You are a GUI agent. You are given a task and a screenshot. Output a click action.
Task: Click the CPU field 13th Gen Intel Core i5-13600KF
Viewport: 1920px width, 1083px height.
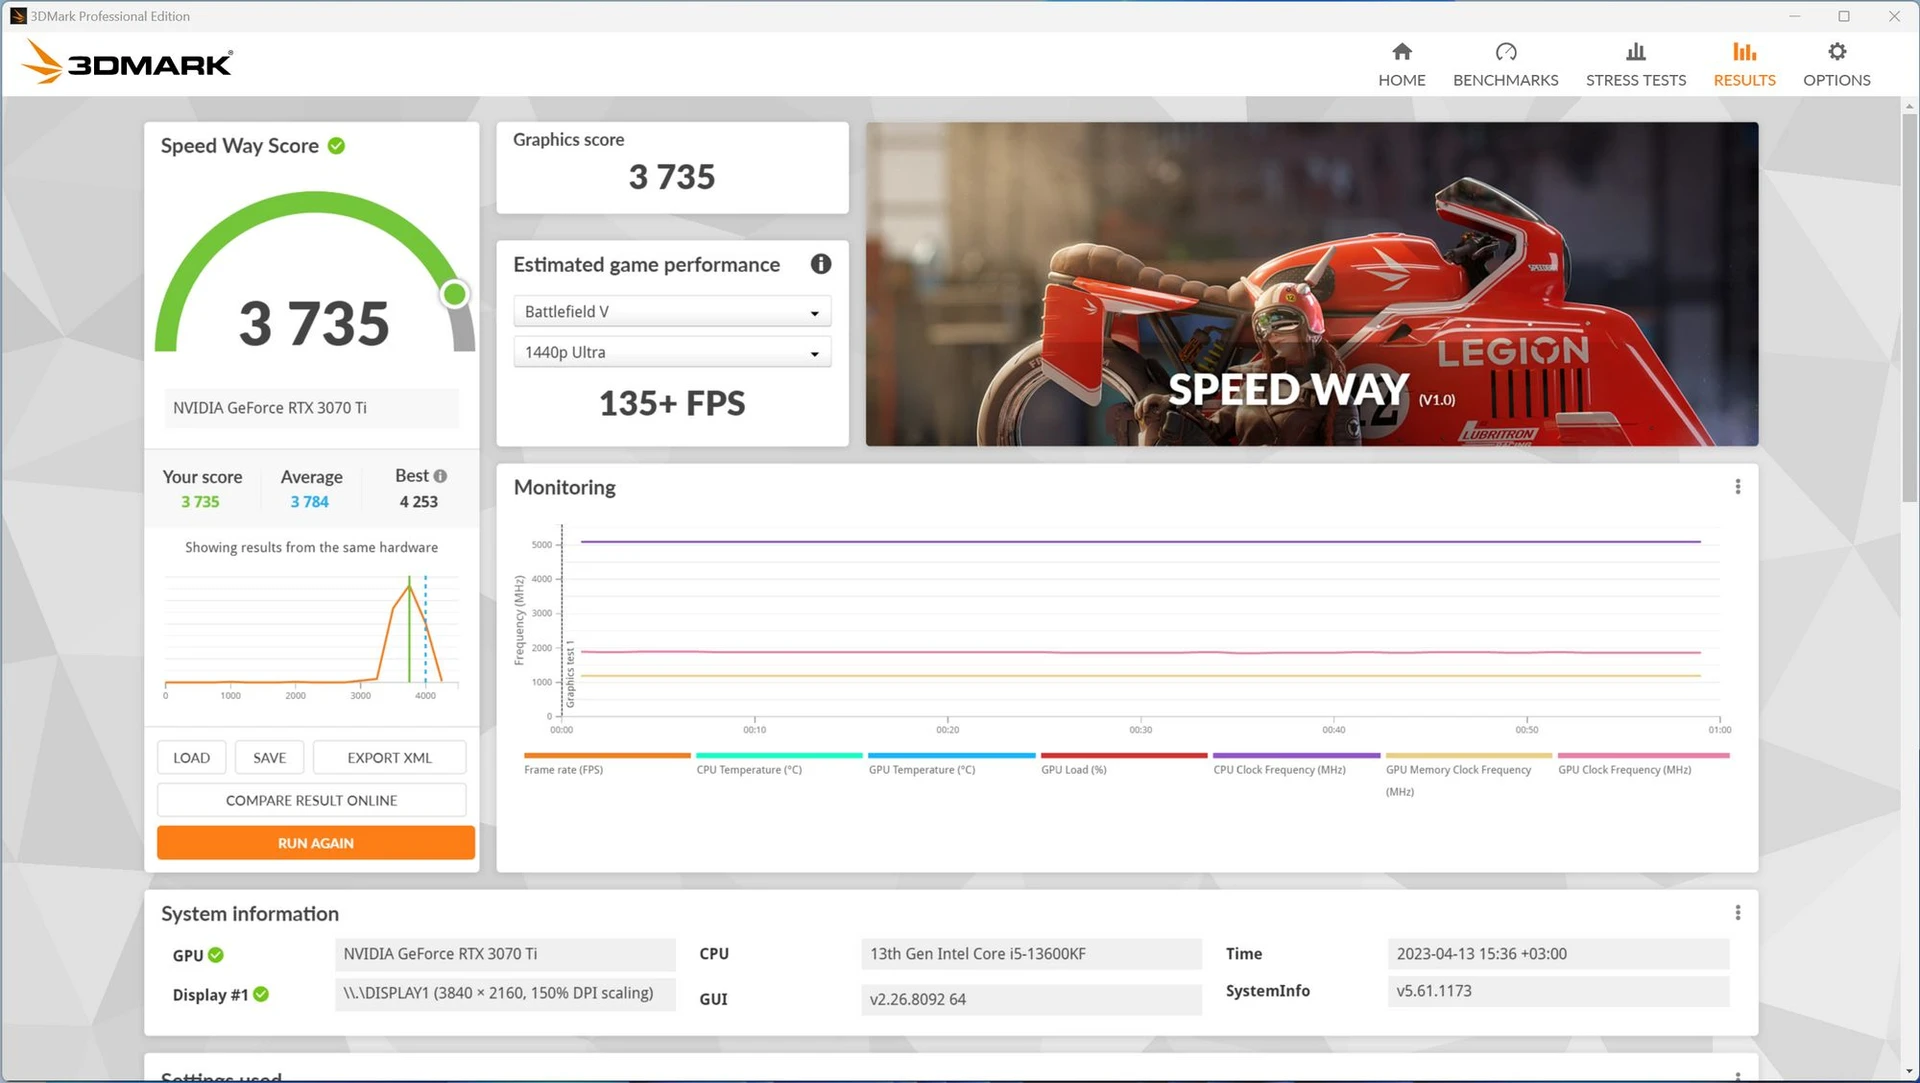[1031, 954]
